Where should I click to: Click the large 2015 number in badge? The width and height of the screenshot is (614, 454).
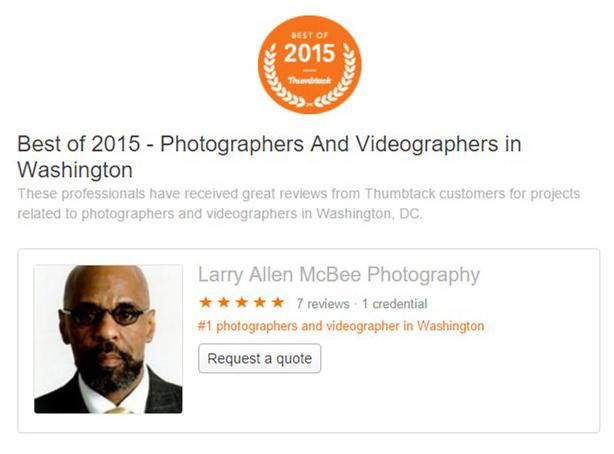click(309, 53)
